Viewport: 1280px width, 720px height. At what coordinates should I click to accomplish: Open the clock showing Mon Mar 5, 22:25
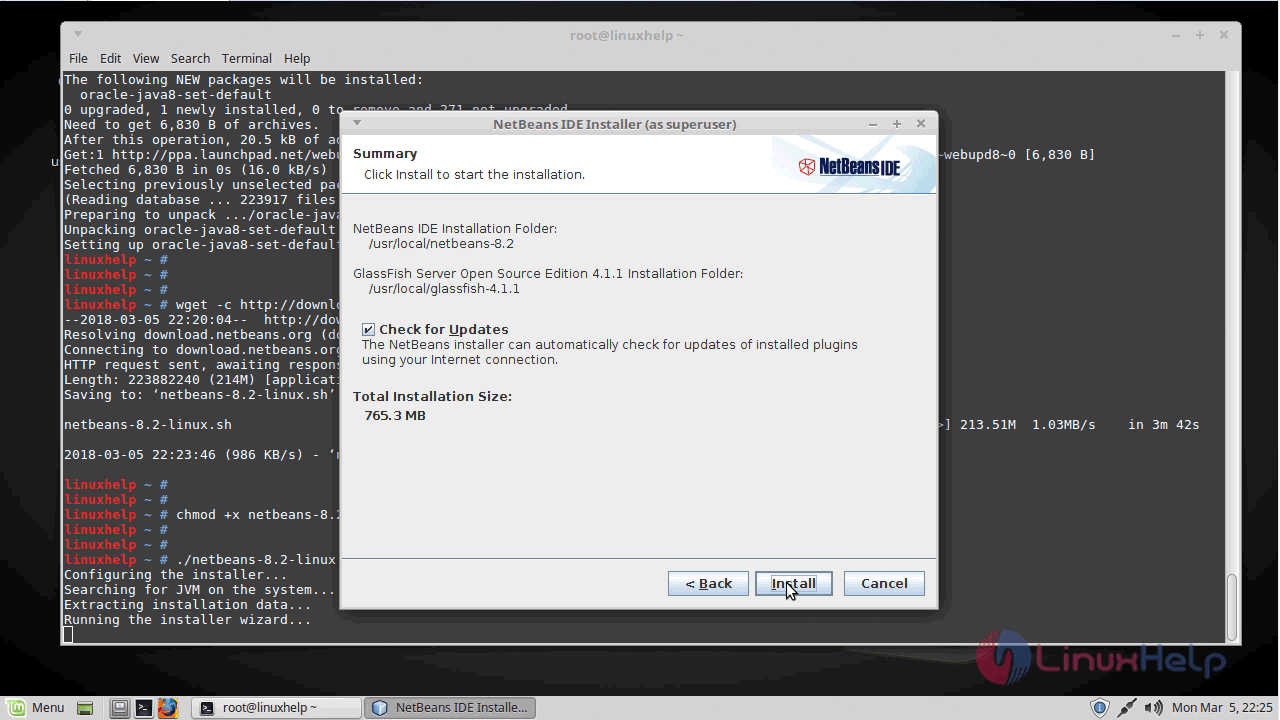[1222, 708]
